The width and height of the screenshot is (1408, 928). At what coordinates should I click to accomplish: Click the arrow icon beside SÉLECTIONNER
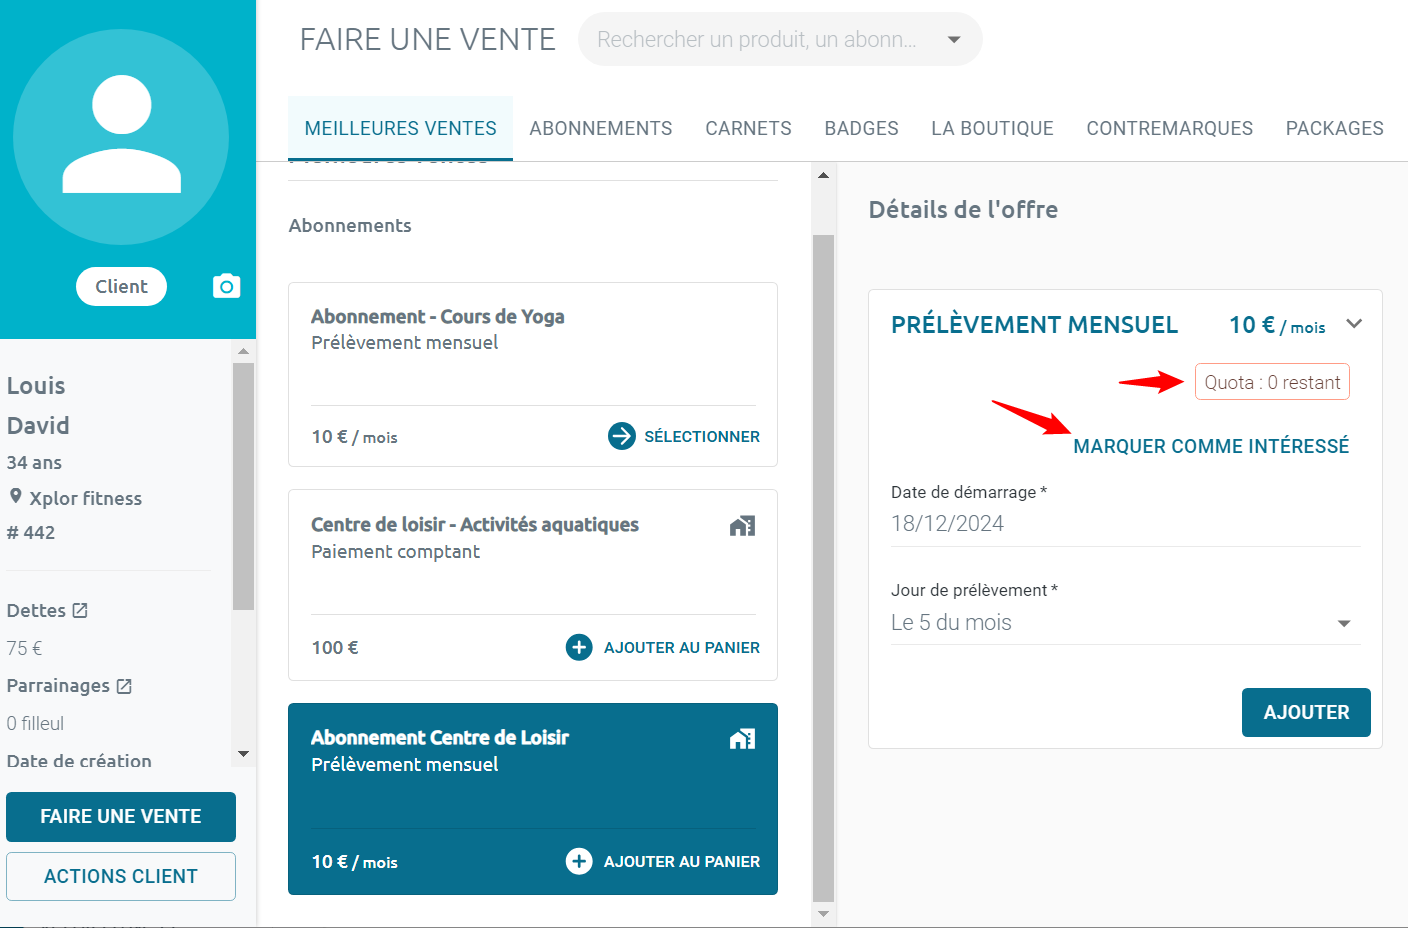point(621,436)
